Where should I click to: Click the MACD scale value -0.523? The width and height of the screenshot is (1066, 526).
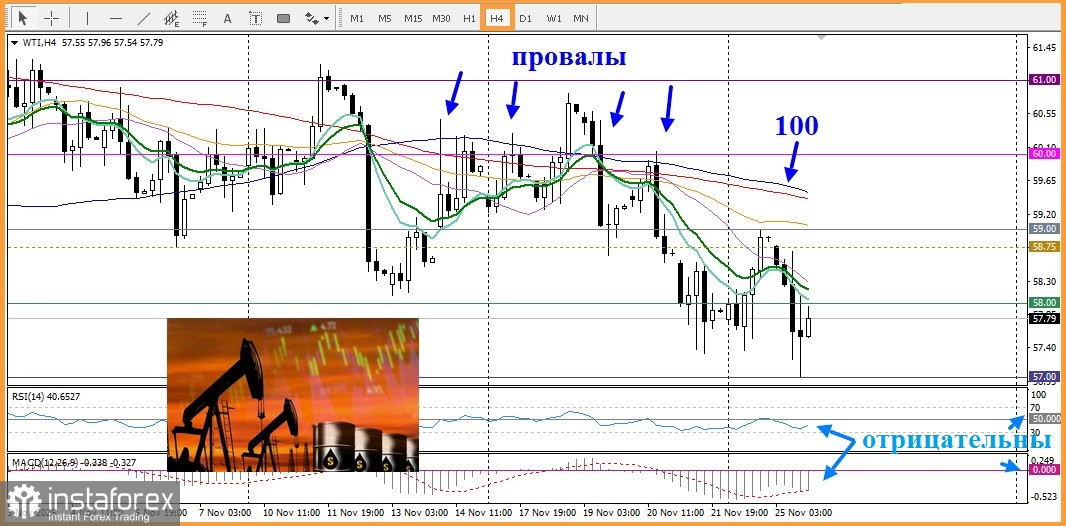tap(1044, 496)
